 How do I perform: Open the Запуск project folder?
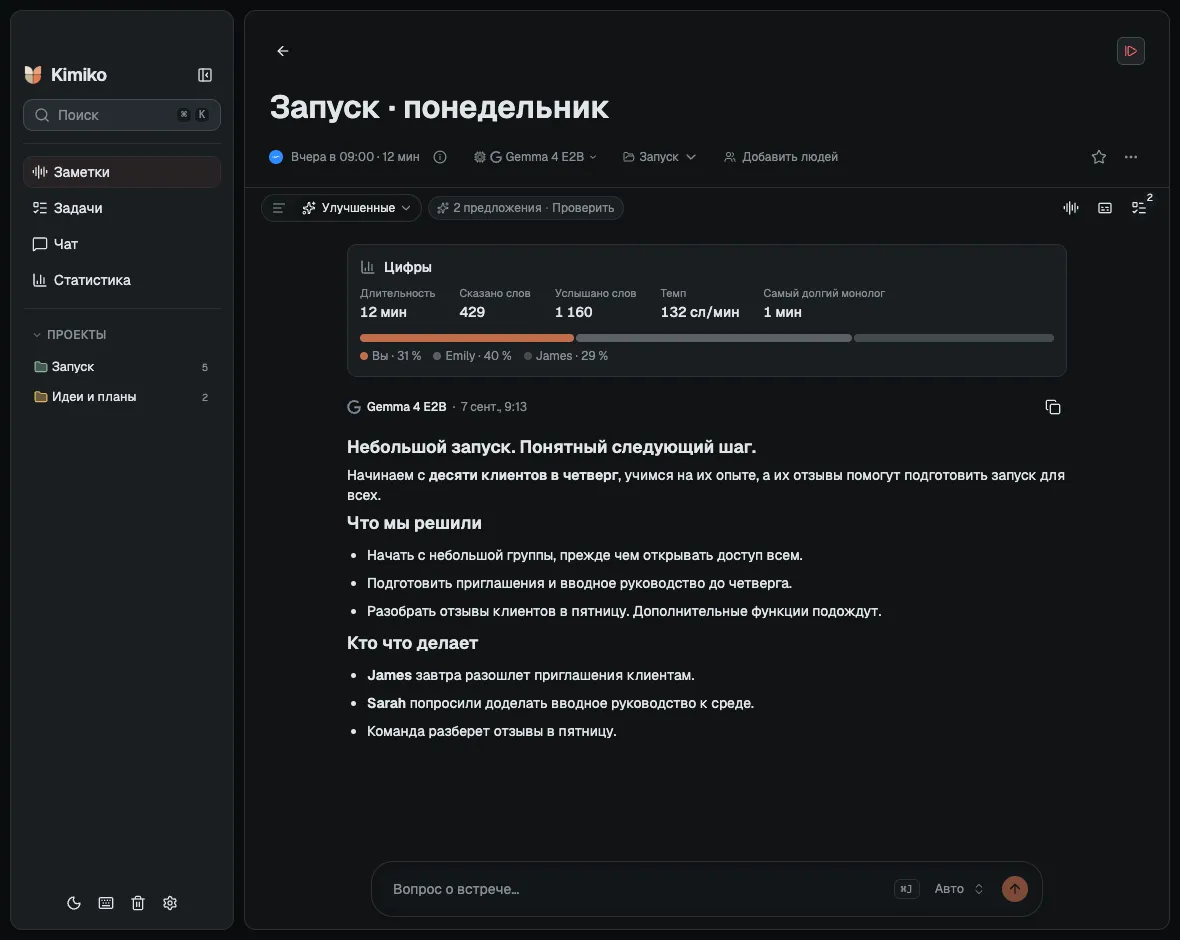coord(122,367)
